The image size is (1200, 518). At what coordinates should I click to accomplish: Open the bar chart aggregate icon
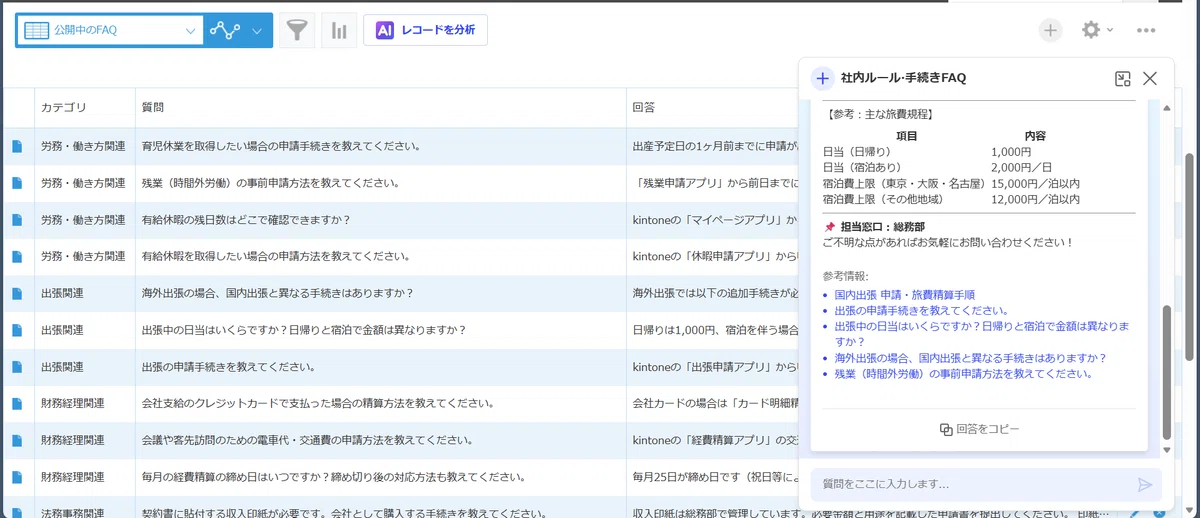tap(340, 31)
